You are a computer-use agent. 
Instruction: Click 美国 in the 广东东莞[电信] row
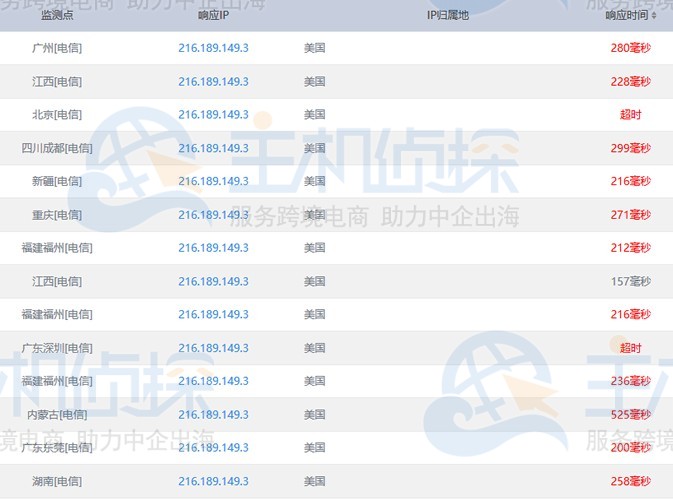click(x=315, y=448)
